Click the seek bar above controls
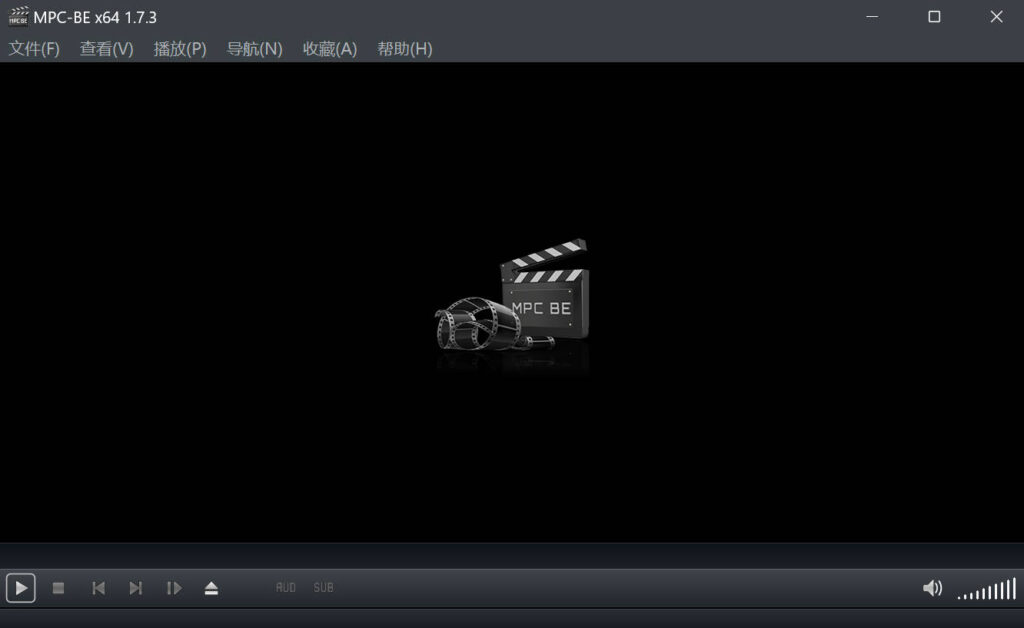Screen dimensions: 1024x628 pyautogui.click(x=512, y=556)
